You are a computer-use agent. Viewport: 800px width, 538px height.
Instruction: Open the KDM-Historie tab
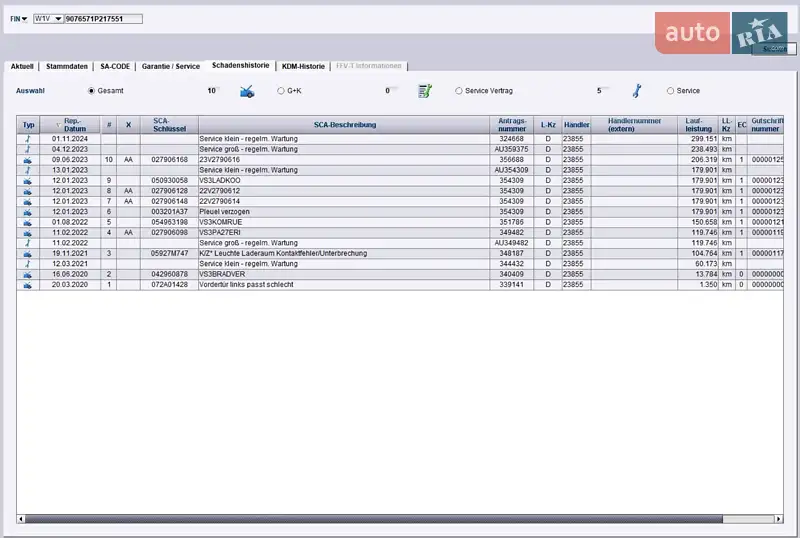coord(303,66)
